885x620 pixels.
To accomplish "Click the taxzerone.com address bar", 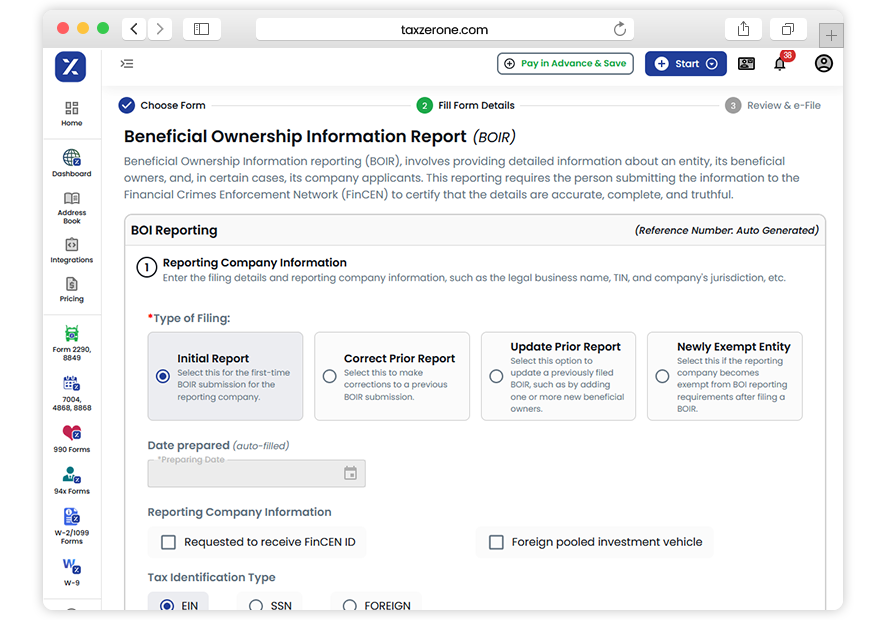I will 443,30.
